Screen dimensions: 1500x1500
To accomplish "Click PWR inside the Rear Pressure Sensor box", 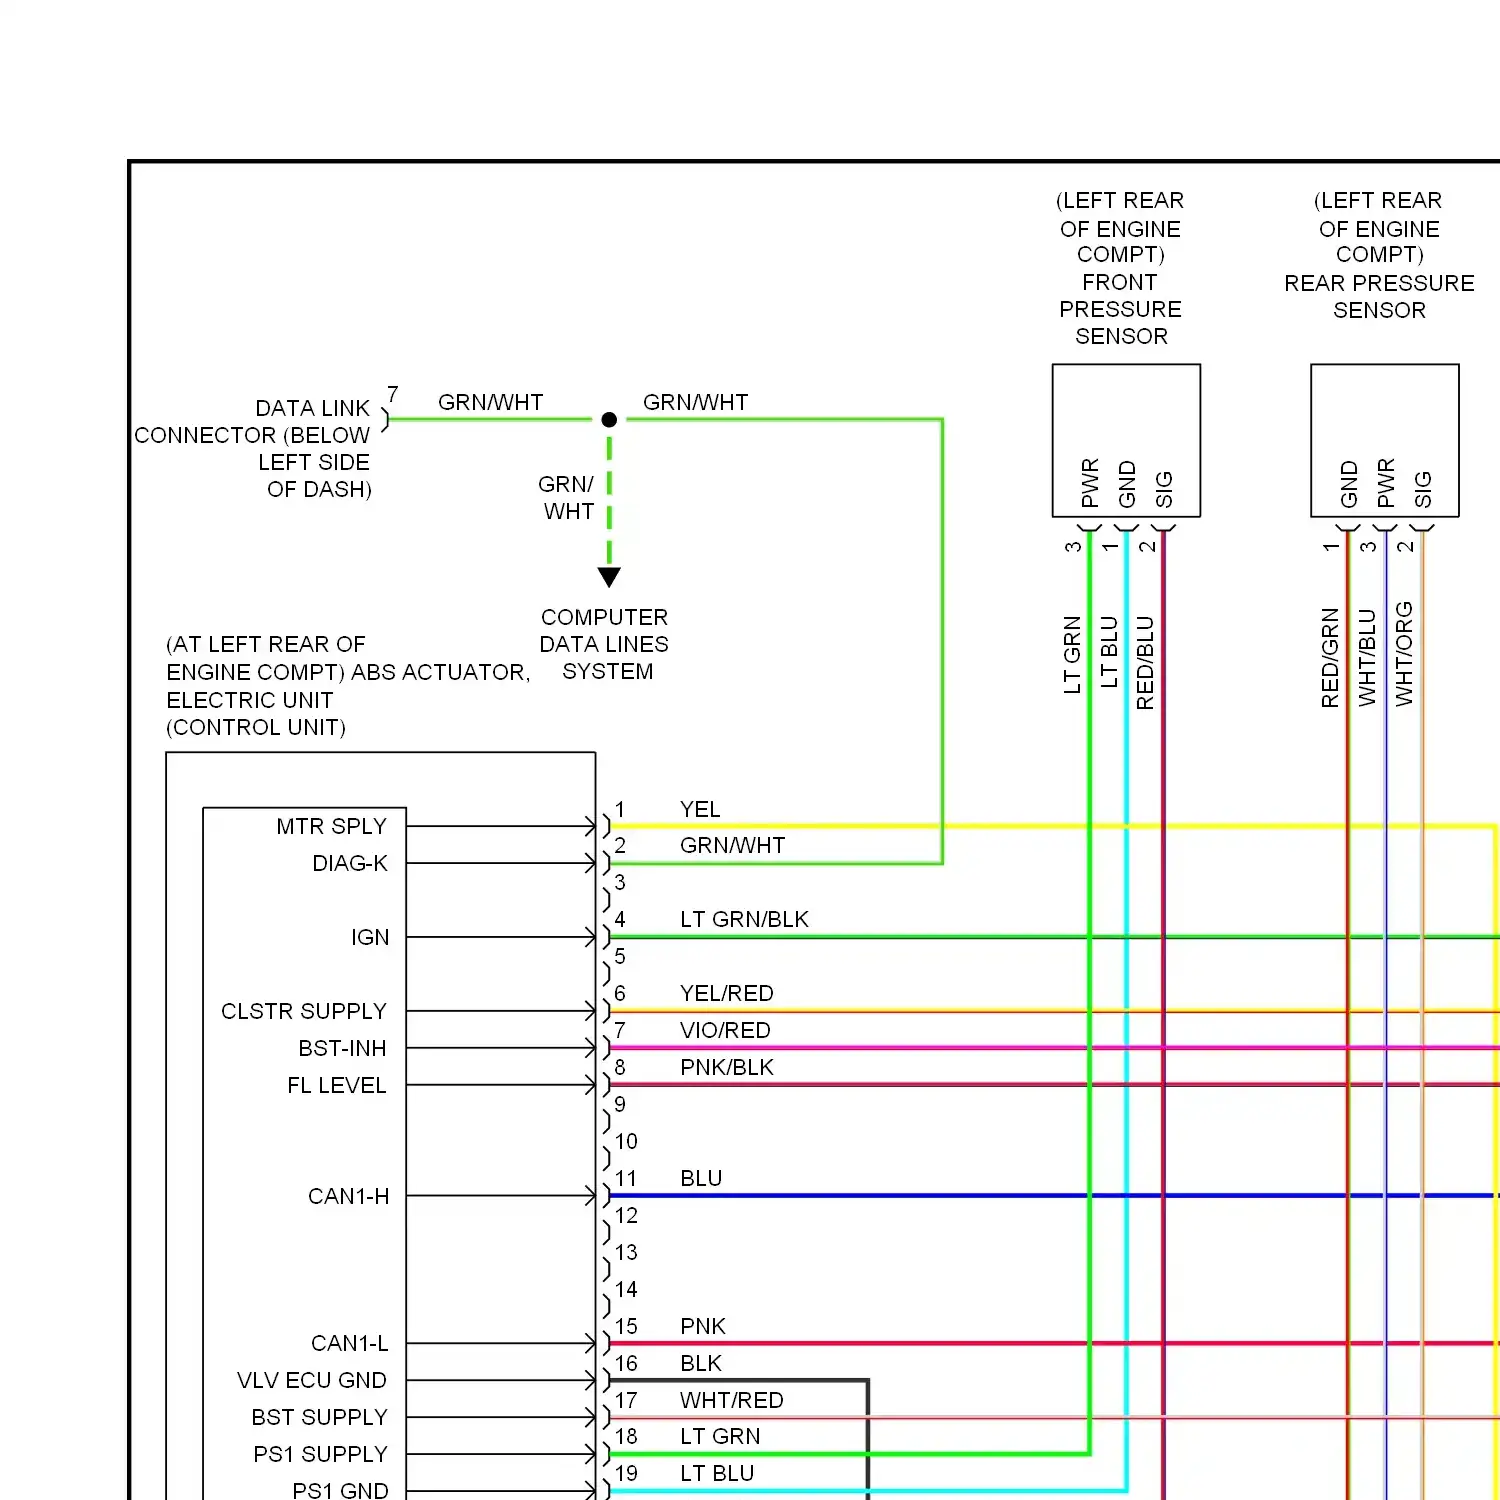I will (x=1386, y=483).
